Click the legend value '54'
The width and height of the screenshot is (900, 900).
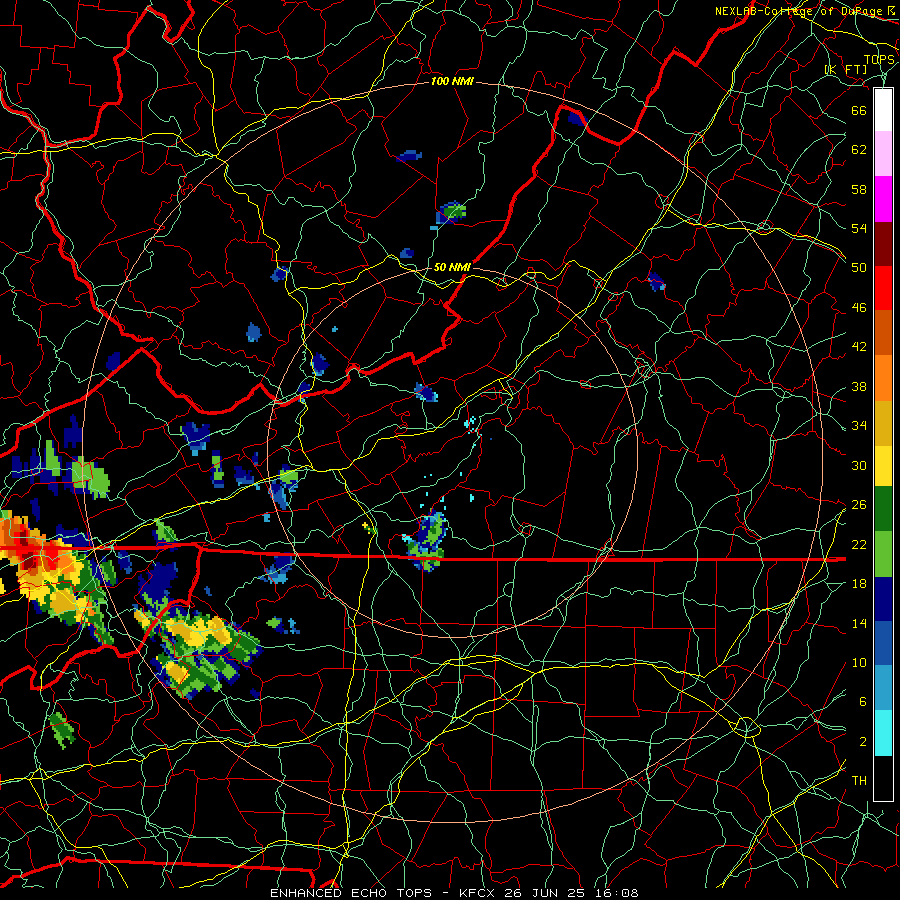click(x=859, y=228)
